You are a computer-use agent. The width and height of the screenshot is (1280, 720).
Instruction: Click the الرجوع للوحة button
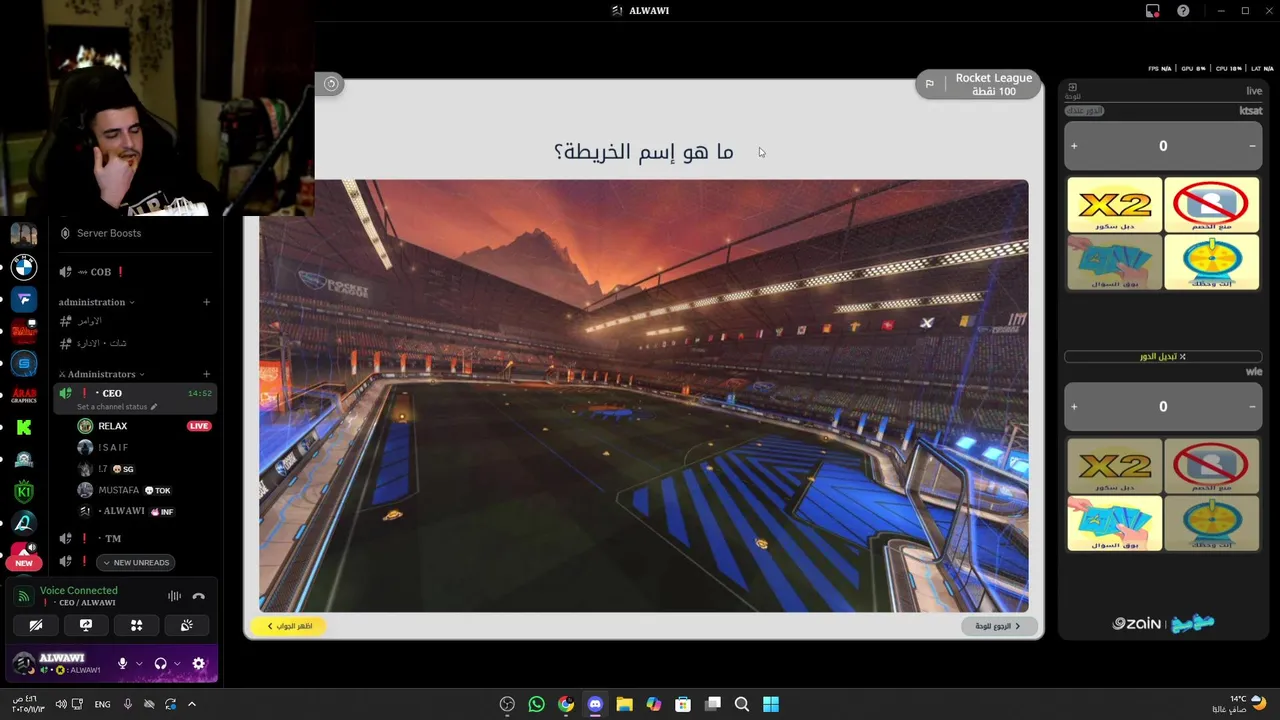click(999, 626)
